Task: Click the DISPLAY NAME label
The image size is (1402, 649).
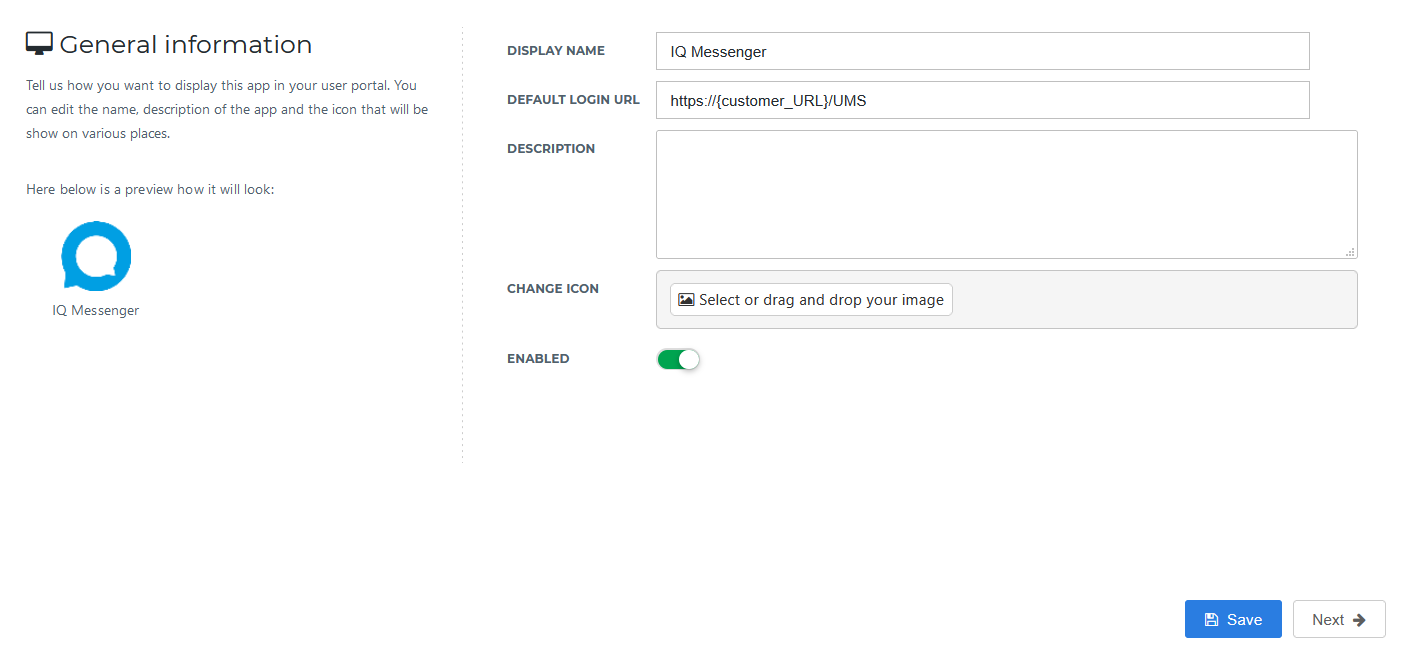Action: point(556,51)
